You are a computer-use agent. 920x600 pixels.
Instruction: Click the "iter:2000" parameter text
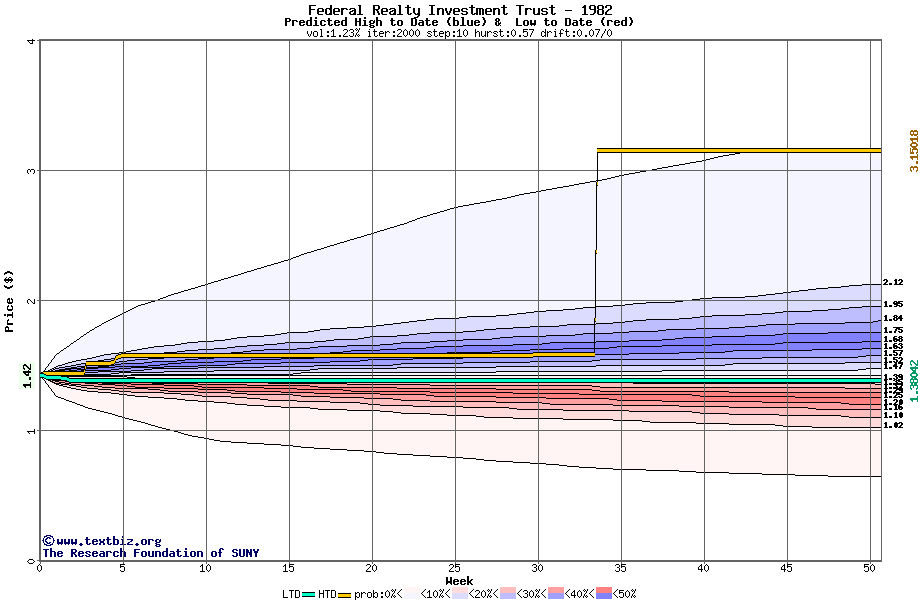(x=394, y=33)
